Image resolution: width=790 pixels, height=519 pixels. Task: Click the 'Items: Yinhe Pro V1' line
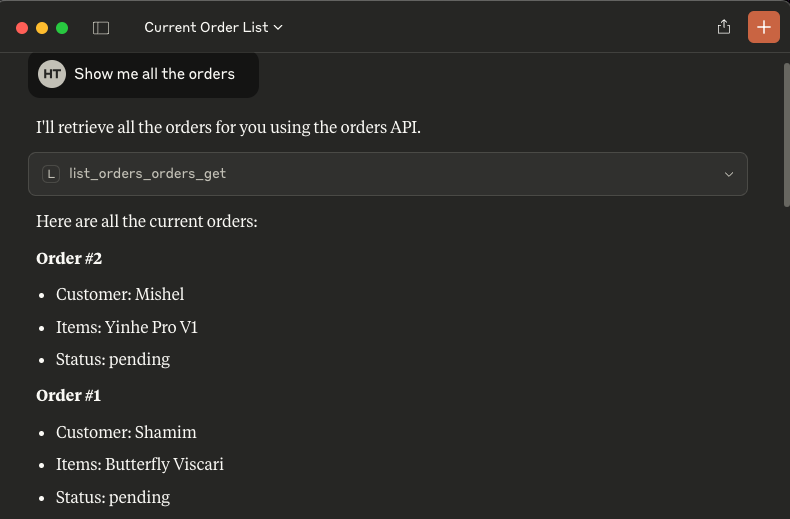click(126, 327)
